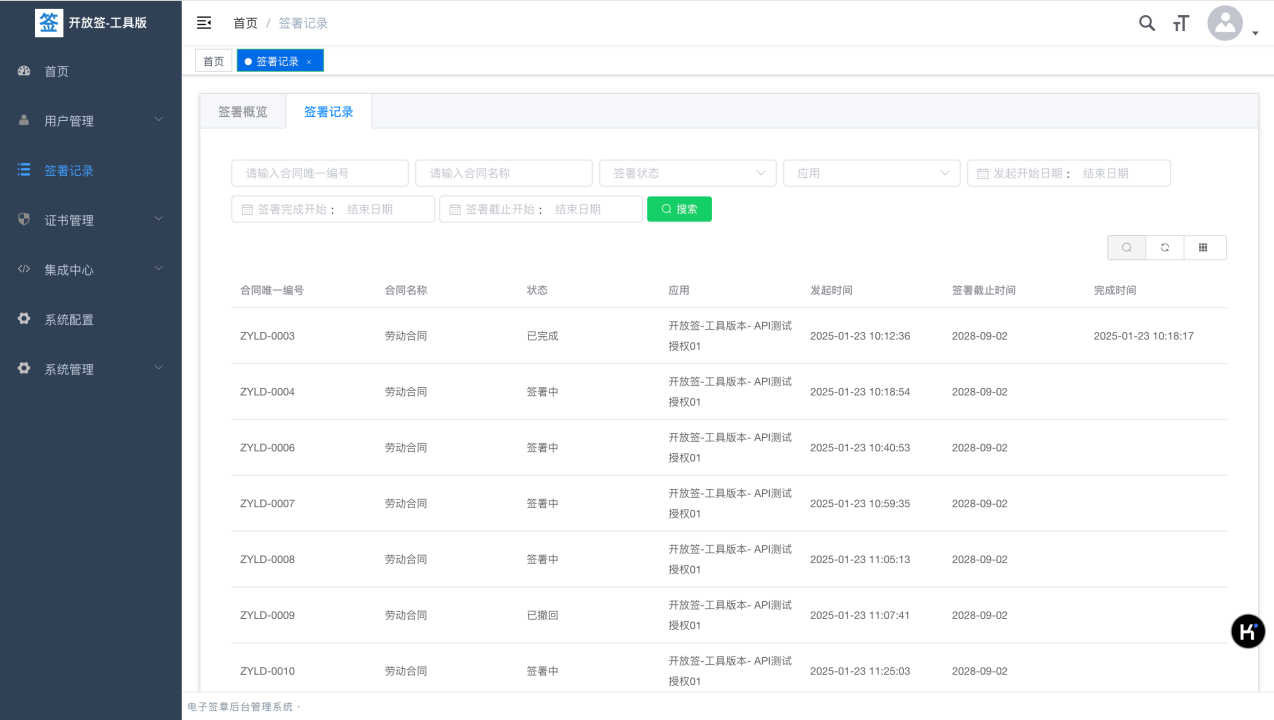
Task: Select 系统配置 in the sidebar
Action: point(91,319)
